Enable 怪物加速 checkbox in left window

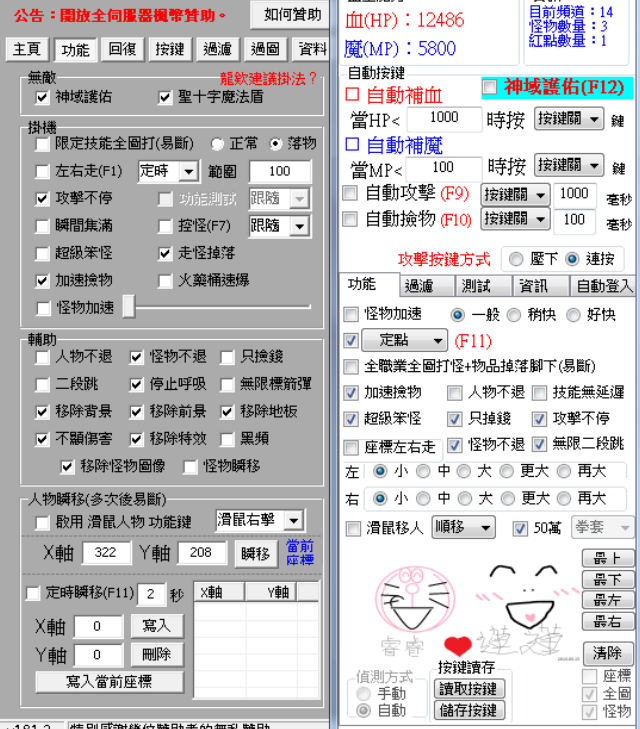(43, 308)
